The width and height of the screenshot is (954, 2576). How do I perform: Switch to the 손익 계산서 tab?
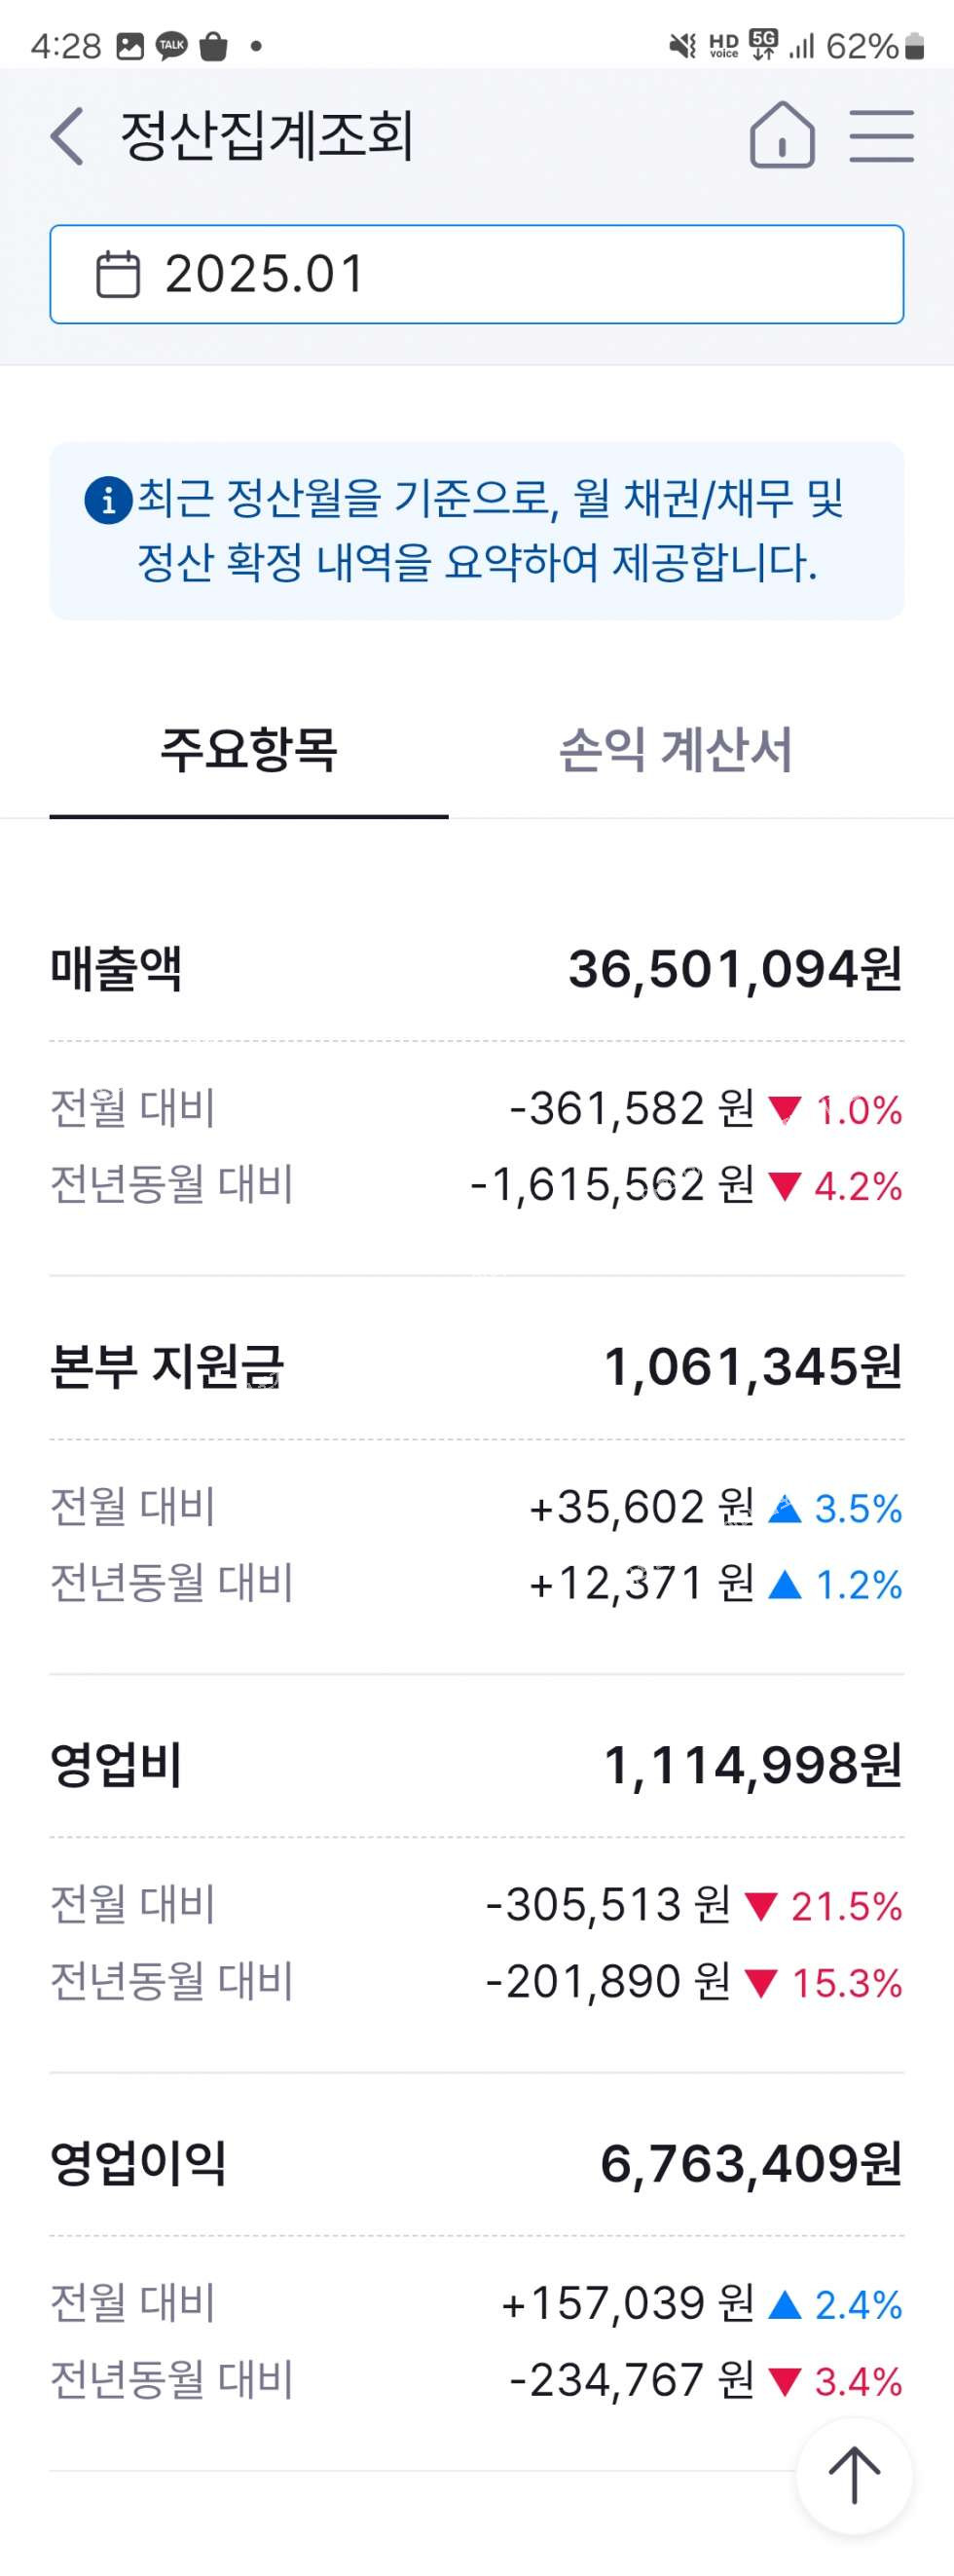pyautogui.click(x=675, y=750)
